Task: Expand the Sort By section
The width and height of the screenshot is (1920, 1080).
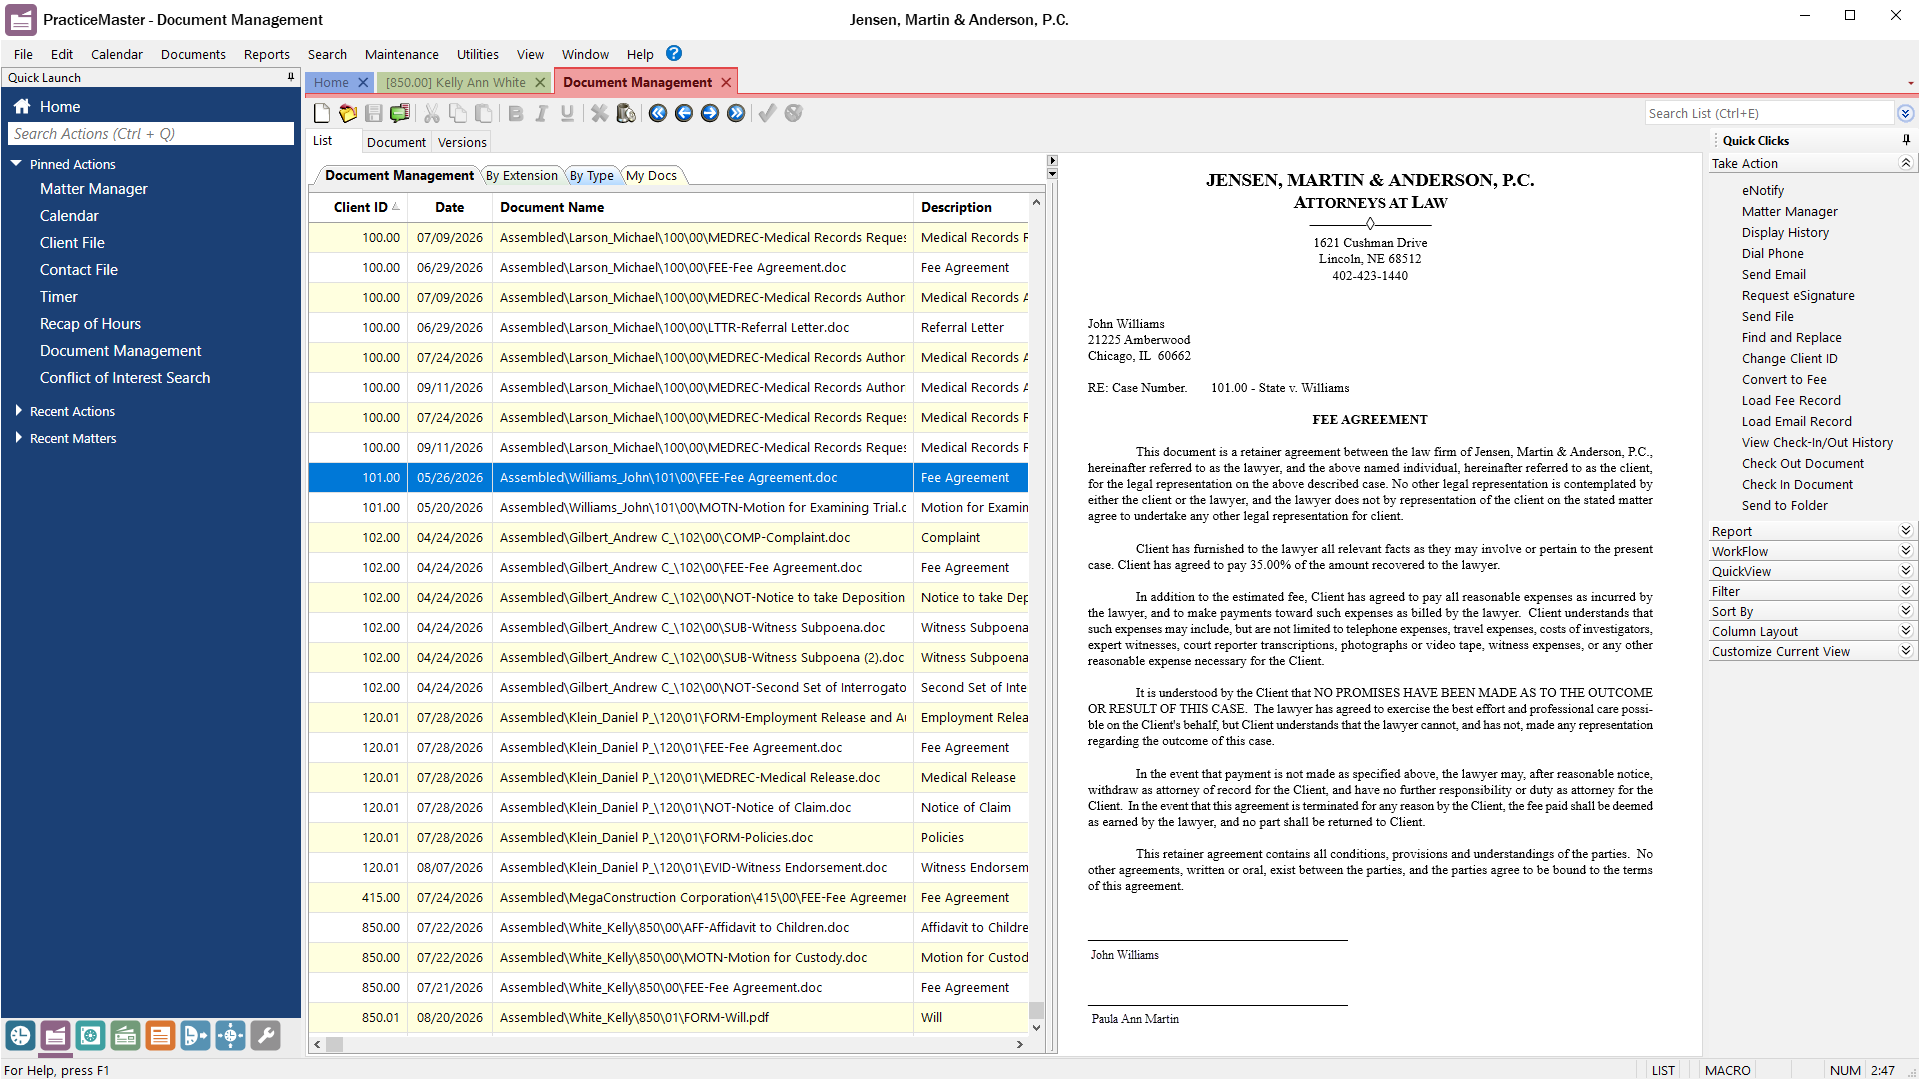Action: (1905, 611)
